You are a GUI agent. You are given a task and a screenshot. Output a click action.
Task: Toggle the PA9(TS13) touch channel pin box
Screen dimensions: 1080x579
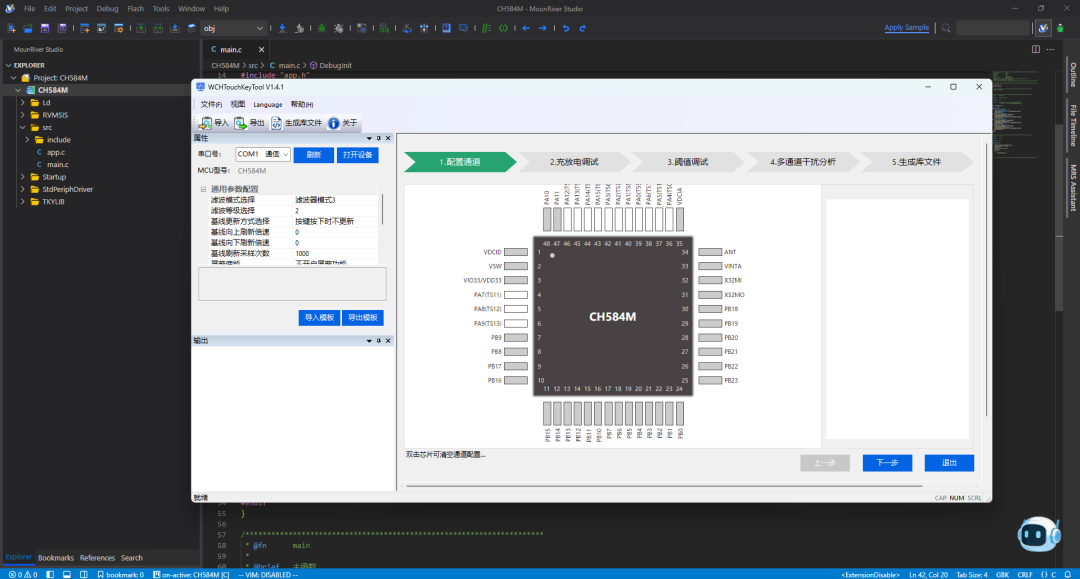click(516, 324)
